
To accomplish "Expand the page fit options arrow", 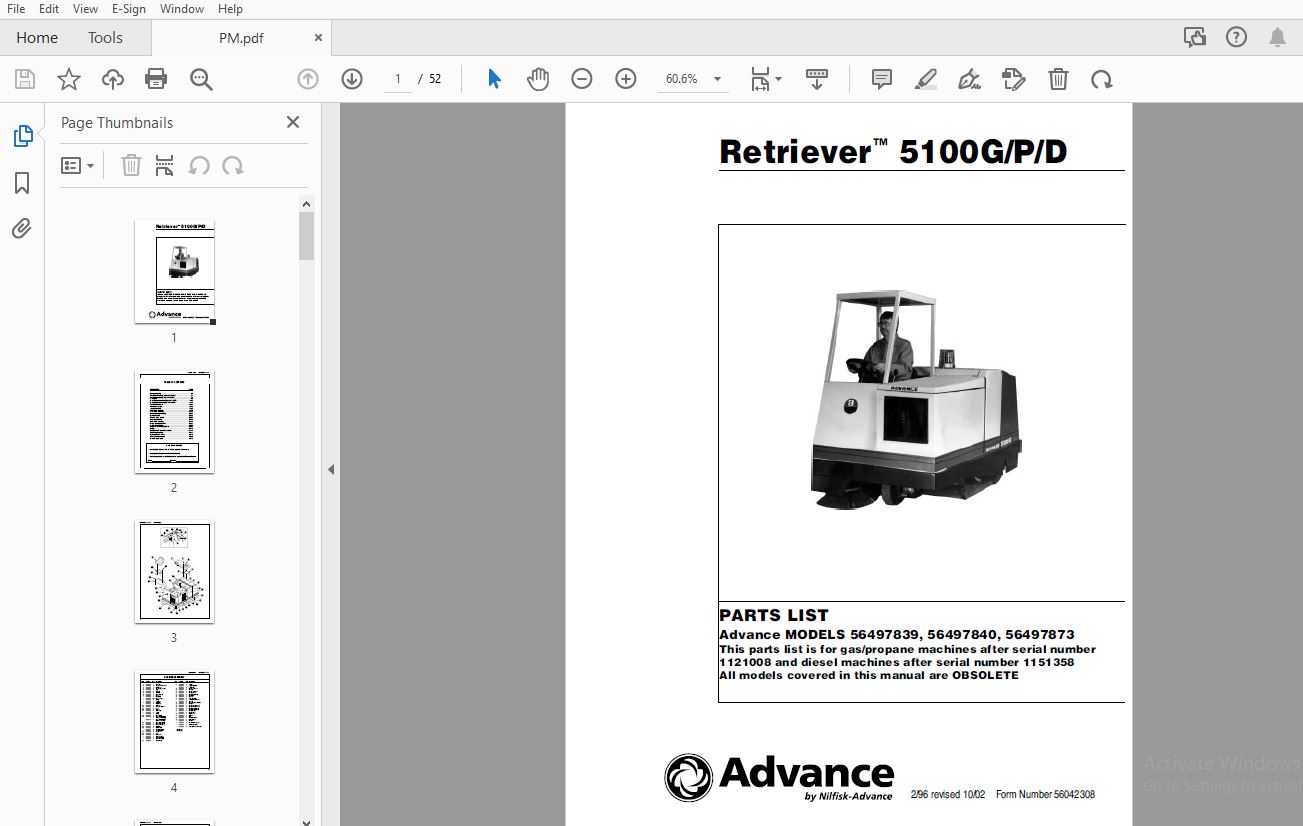I will (779, 79).
